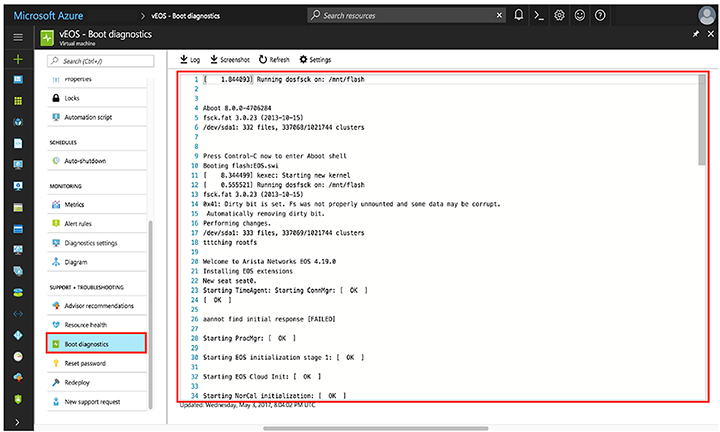Viewport: 720px width, 432px height.
Task: Open the All resources grid icon
Action: [x=18, y=101]
